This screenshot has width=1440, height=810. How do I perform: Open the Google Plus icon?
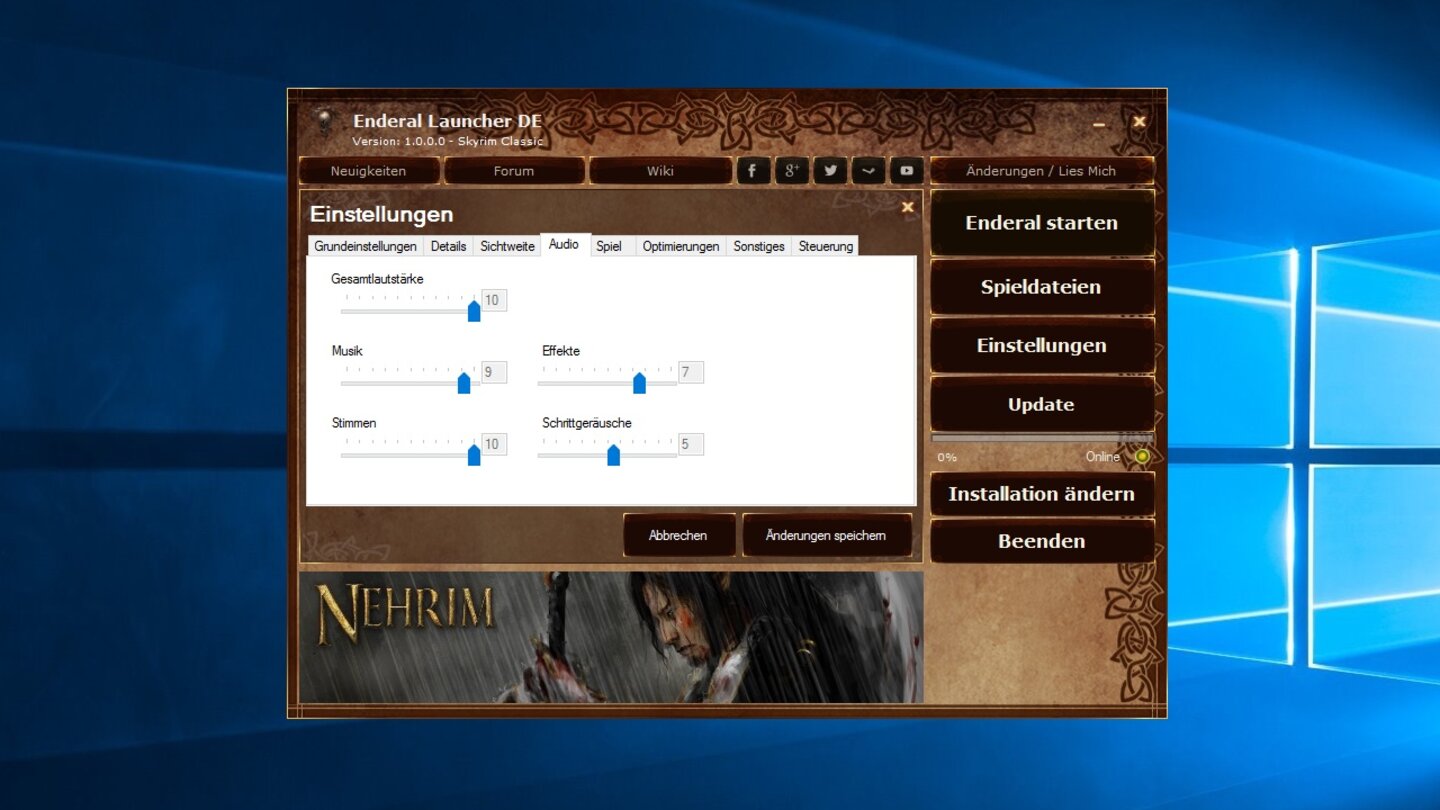(791, 171)
